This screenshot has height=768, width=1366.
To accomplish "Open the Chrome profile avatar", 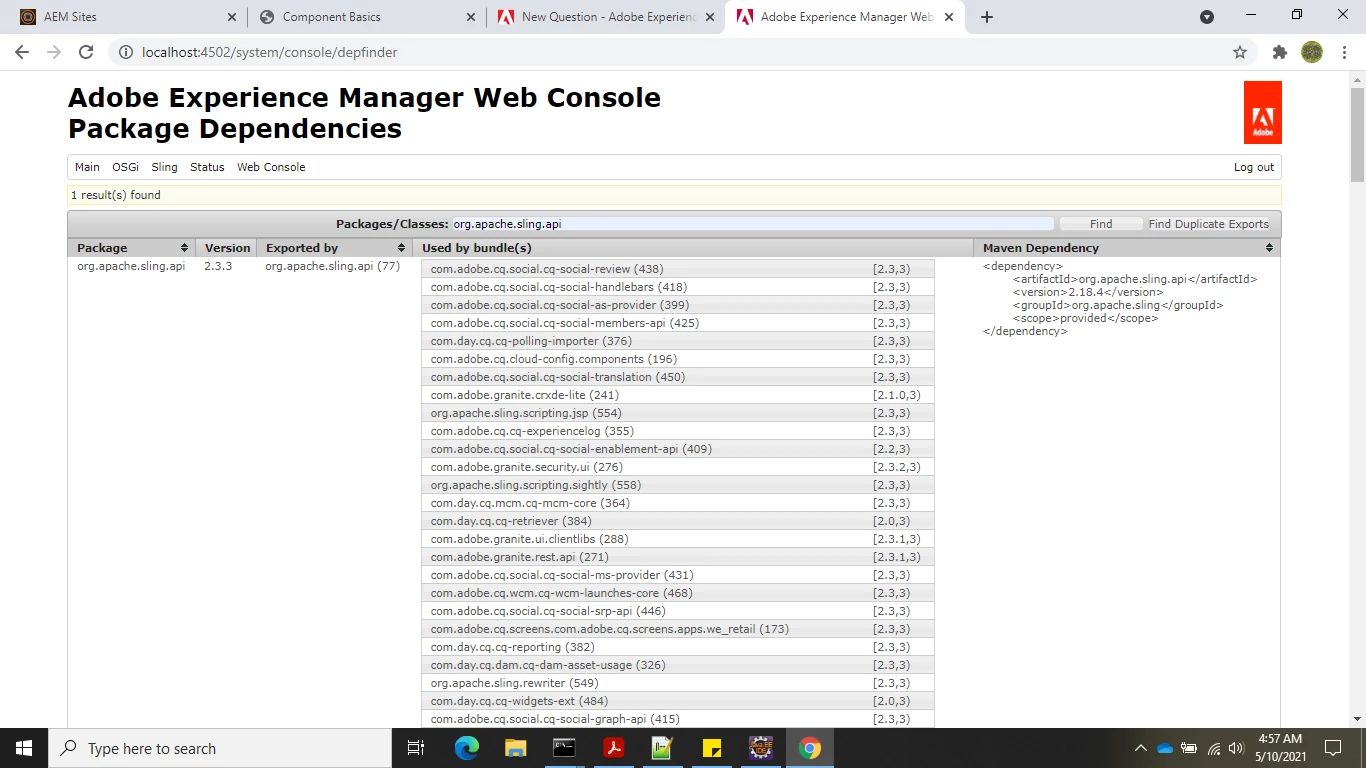I will [1312, 52].
